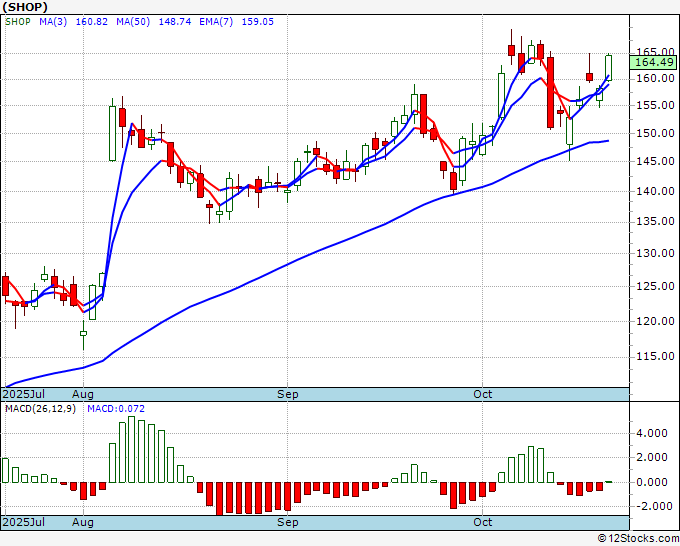
Task: Click the tall green gap-up candle in early August
Action: [112, 133]
